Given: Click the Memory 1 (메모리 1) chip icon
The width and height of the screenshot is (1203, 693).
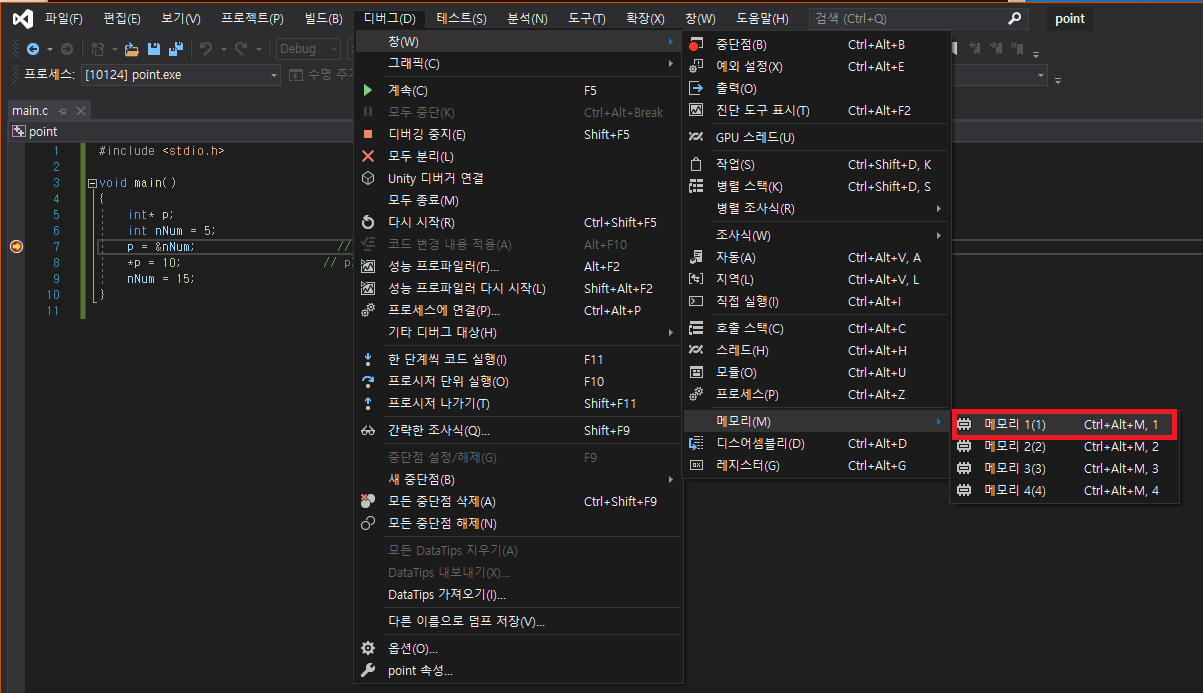Looking at the screenshot, I should click(x=965, y=424).
